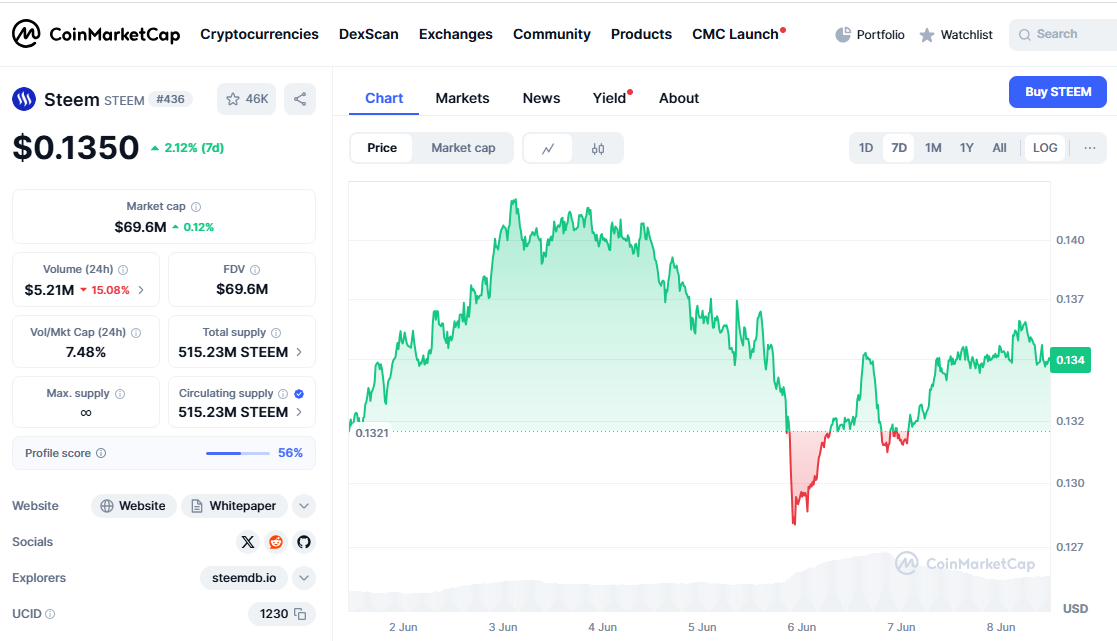Show Circulating supply info icon
The height and width of the screenshot is (641, 1117).
283,394
